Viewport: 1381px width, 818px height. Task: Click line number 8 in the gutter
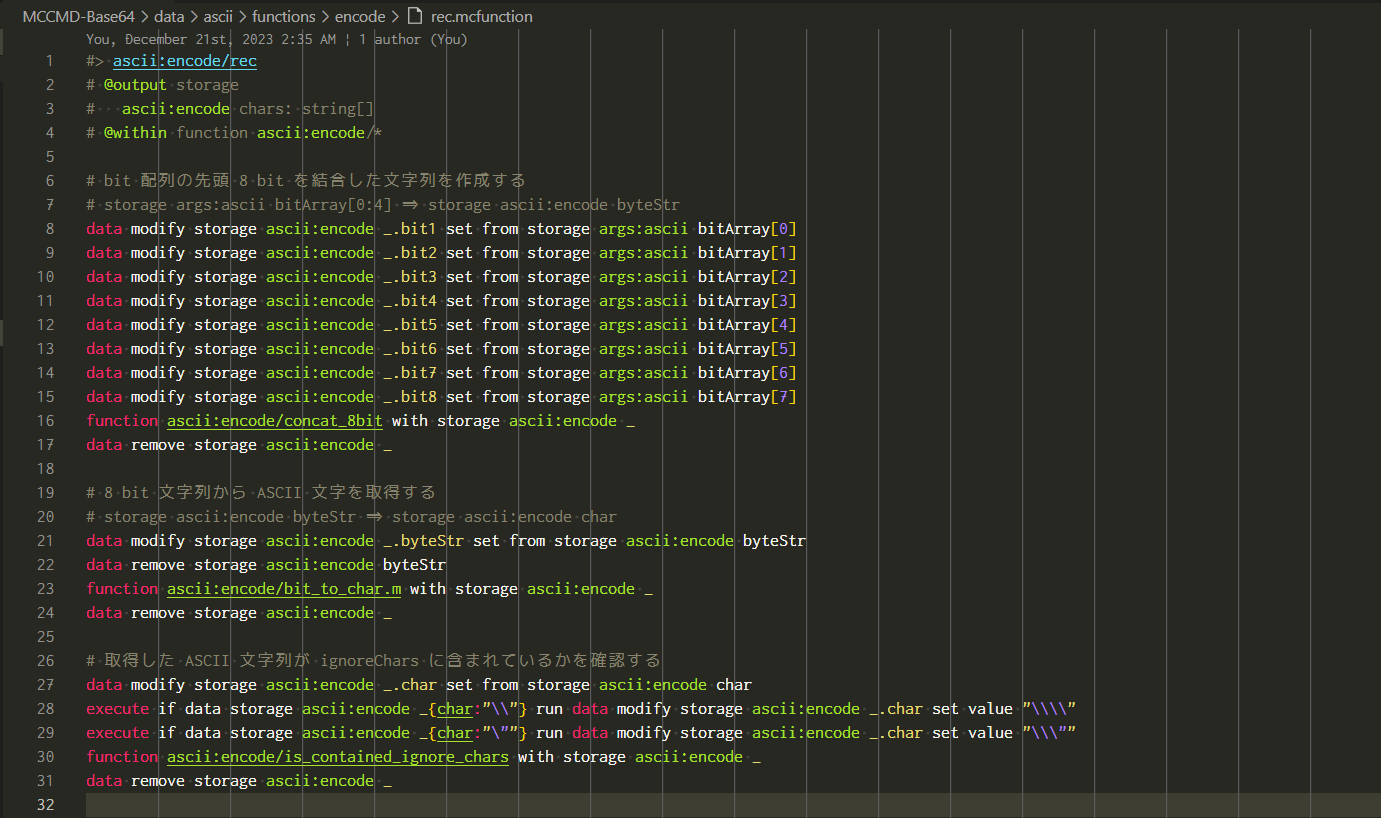pos(50,229)
